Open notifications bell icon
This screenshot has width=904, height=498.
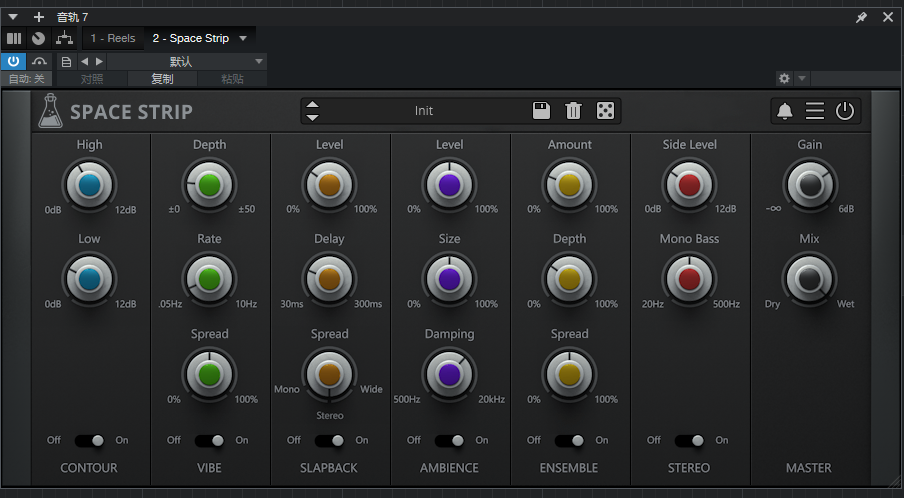coord(785,111)
